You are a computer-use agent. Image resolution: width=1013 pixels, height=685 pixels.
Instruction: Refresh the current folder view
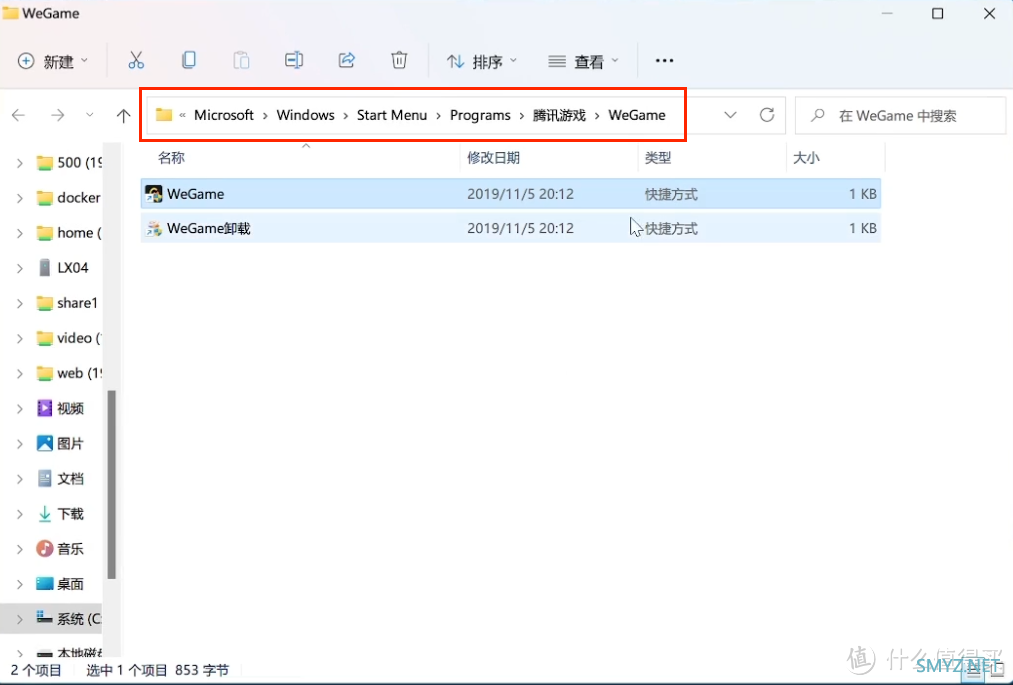pos(767,115)
